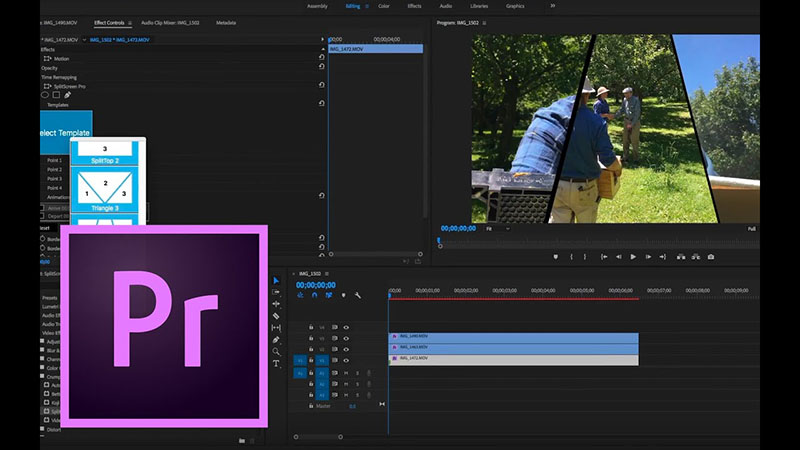
Task: Step forward one frame
Action: point(648,257)
